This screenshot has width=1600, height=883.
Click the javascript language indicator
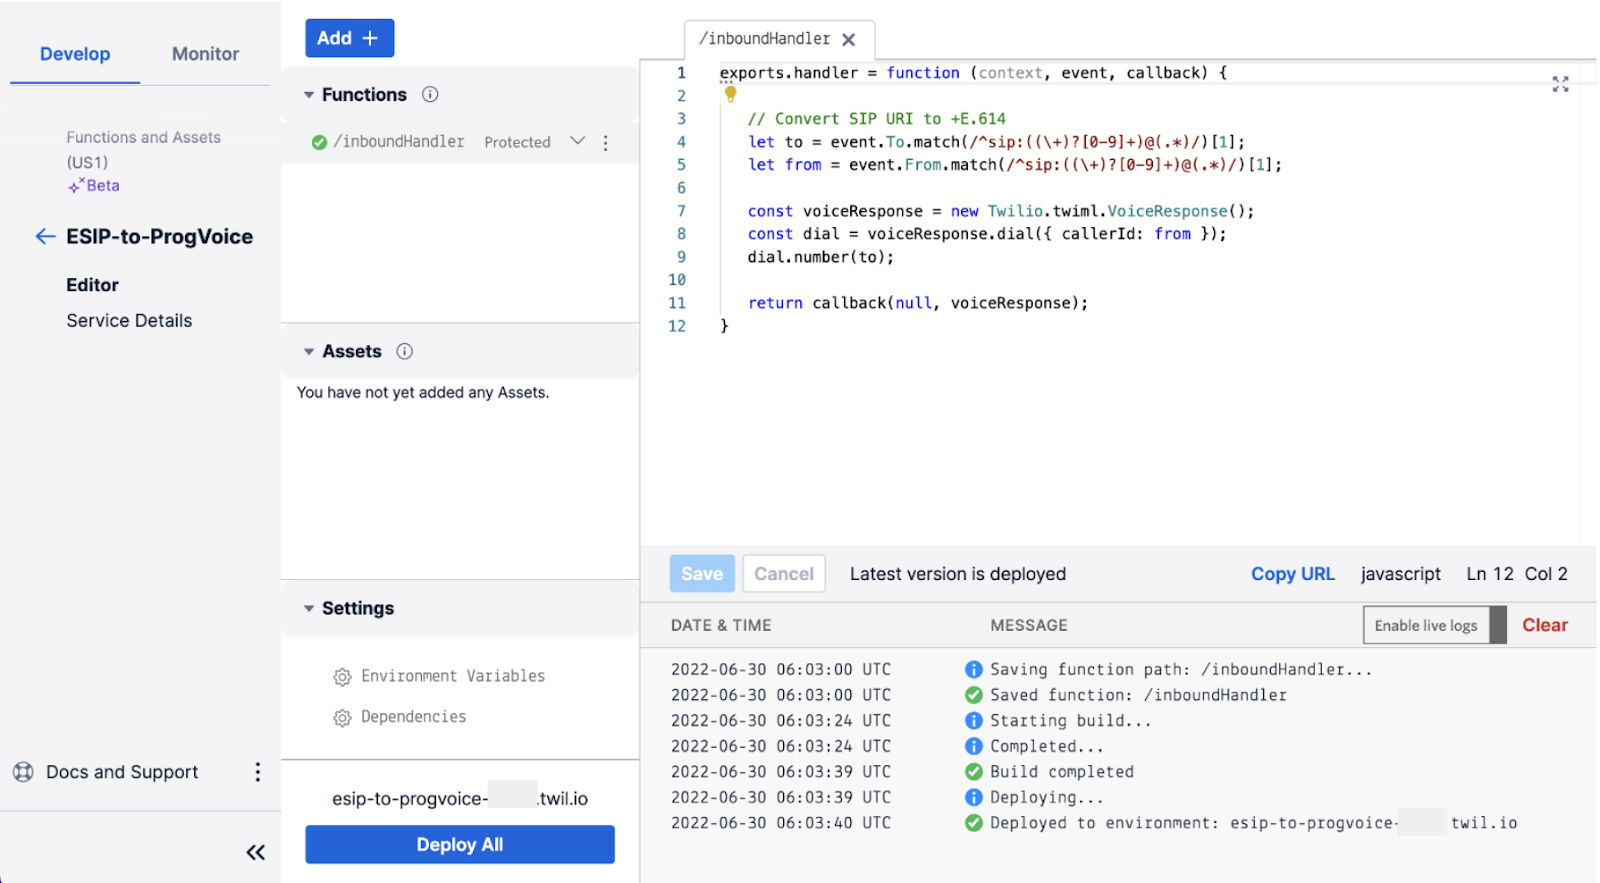coord(1400,574)
